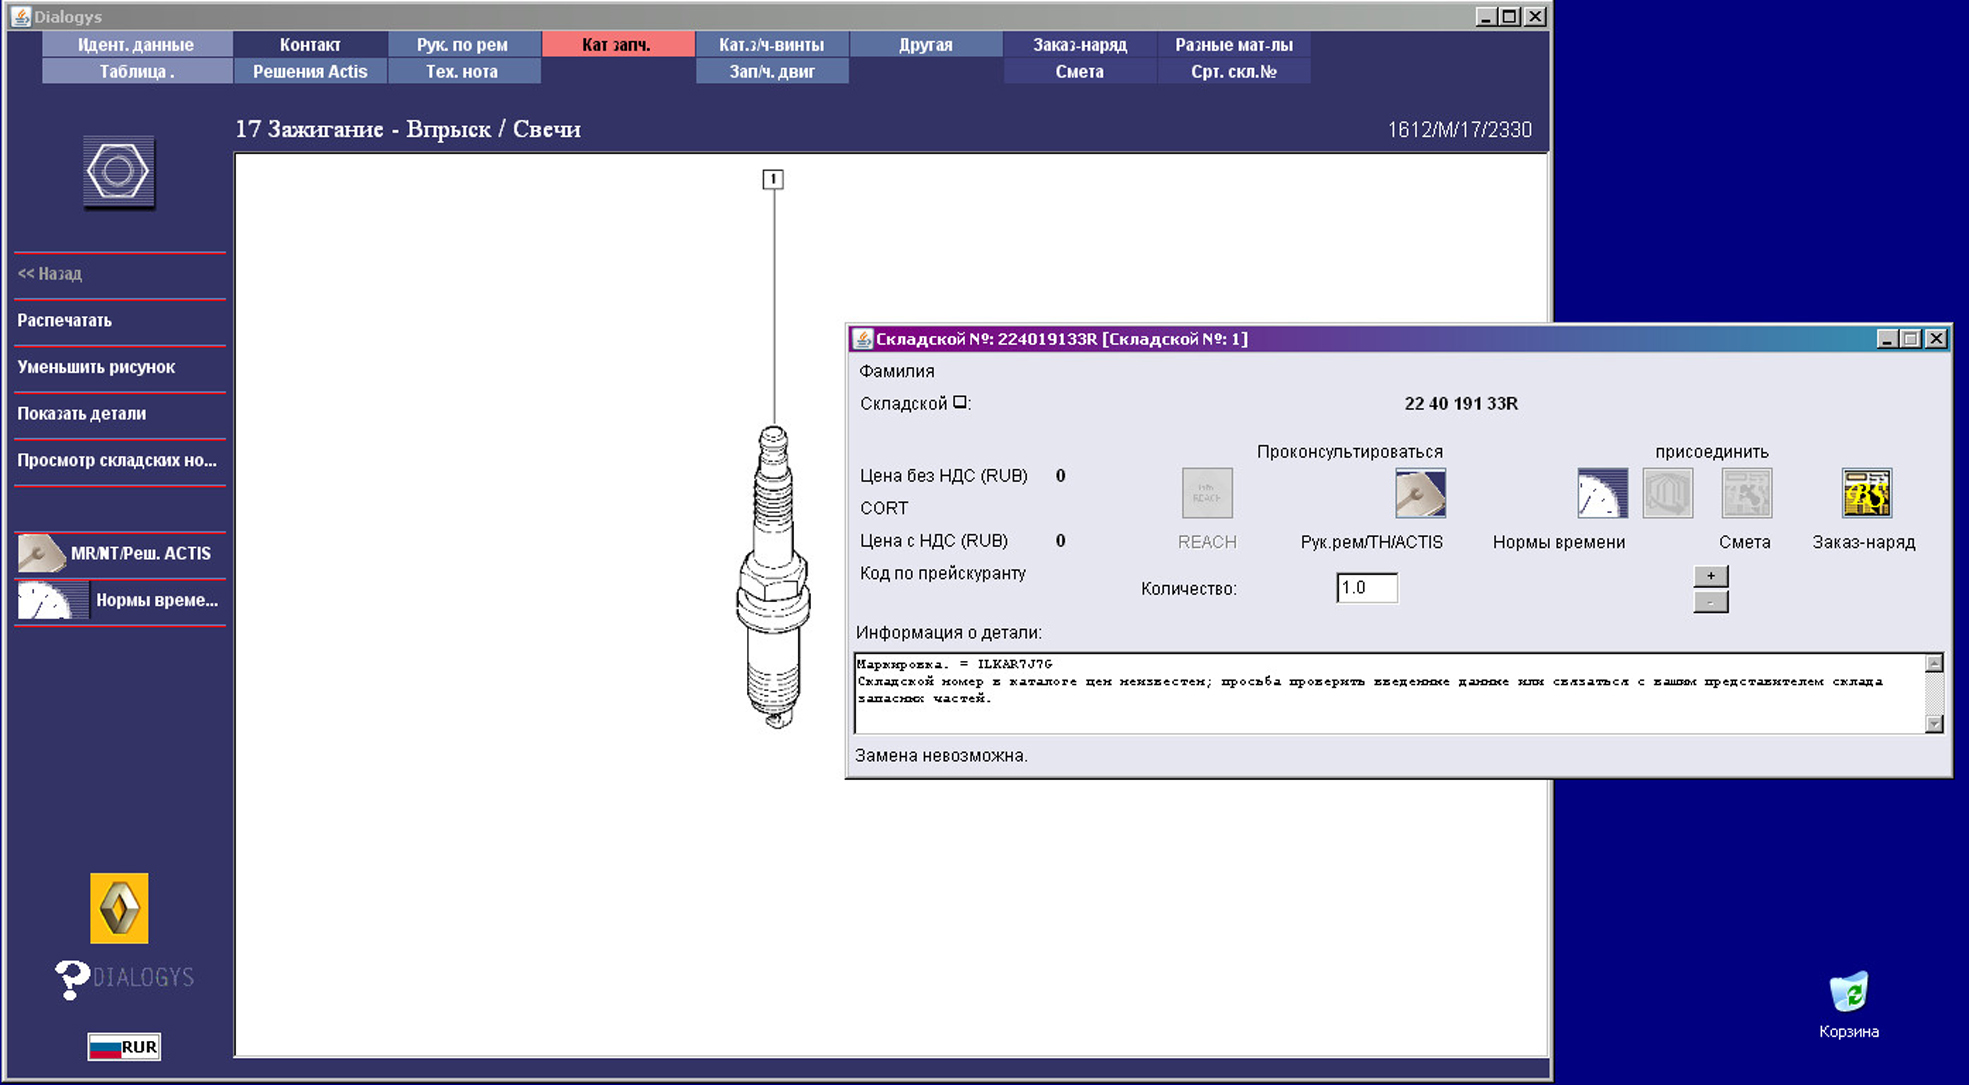Click the Нормы времени gauge icon in dialog
The image size is (1969, 1085).
(1601, 493)
